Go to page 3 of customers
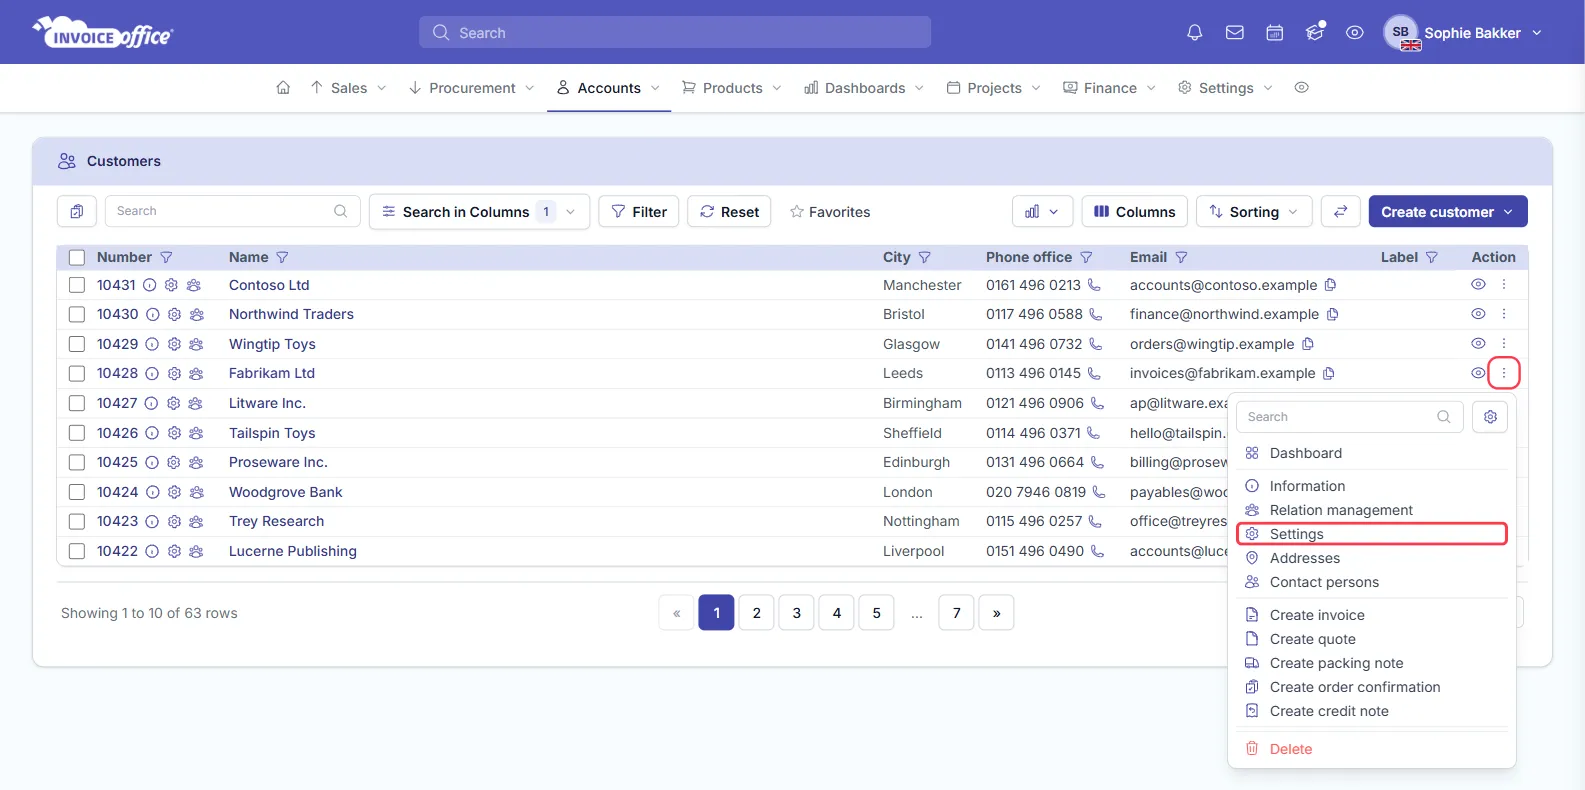Image resolution: width=1585 pixels, height=790 pixels. coord(797,613)
